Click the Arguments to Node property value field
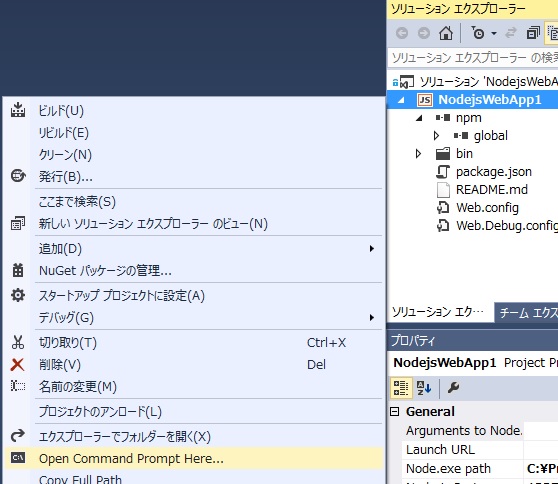The image size is (558, 484). click(x=541, y=431)
